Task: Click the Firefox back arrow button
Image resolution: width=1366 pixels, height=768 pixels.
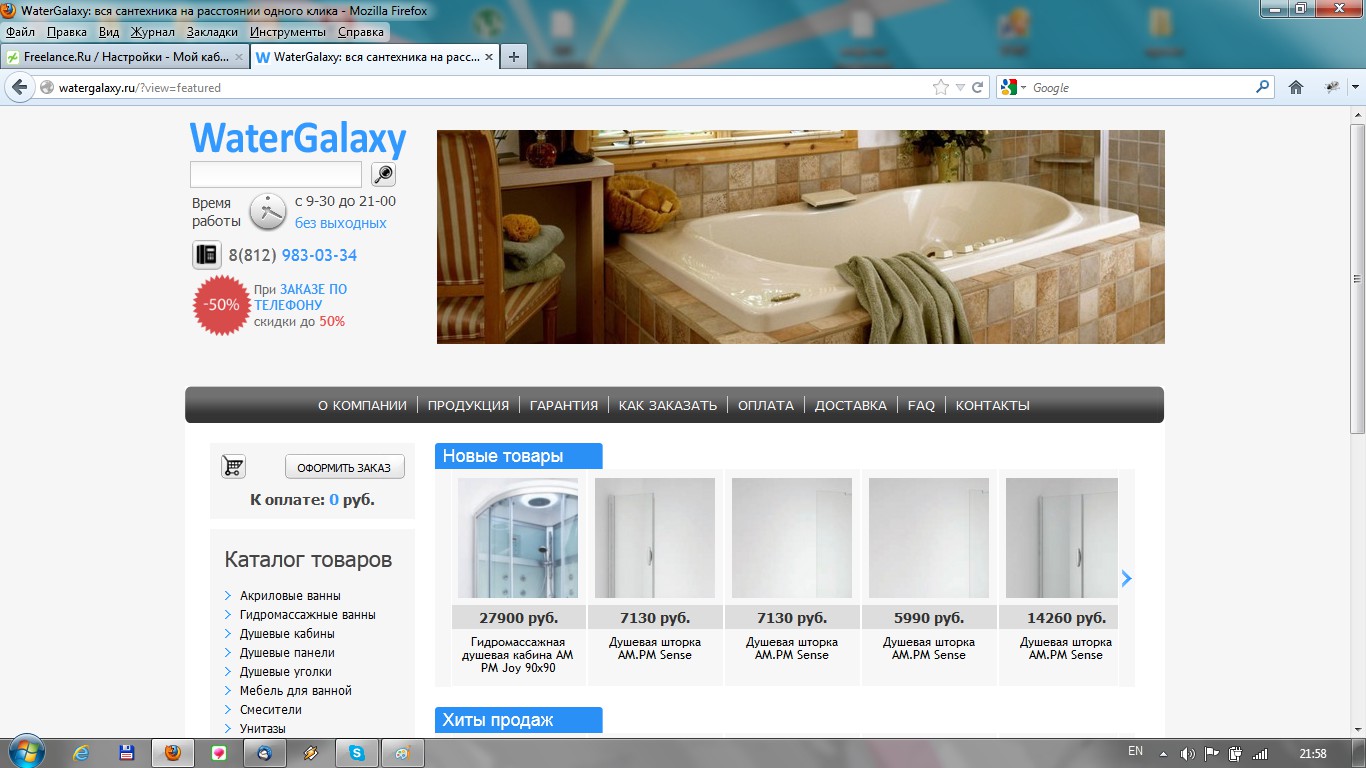Action: click(19, 87)
